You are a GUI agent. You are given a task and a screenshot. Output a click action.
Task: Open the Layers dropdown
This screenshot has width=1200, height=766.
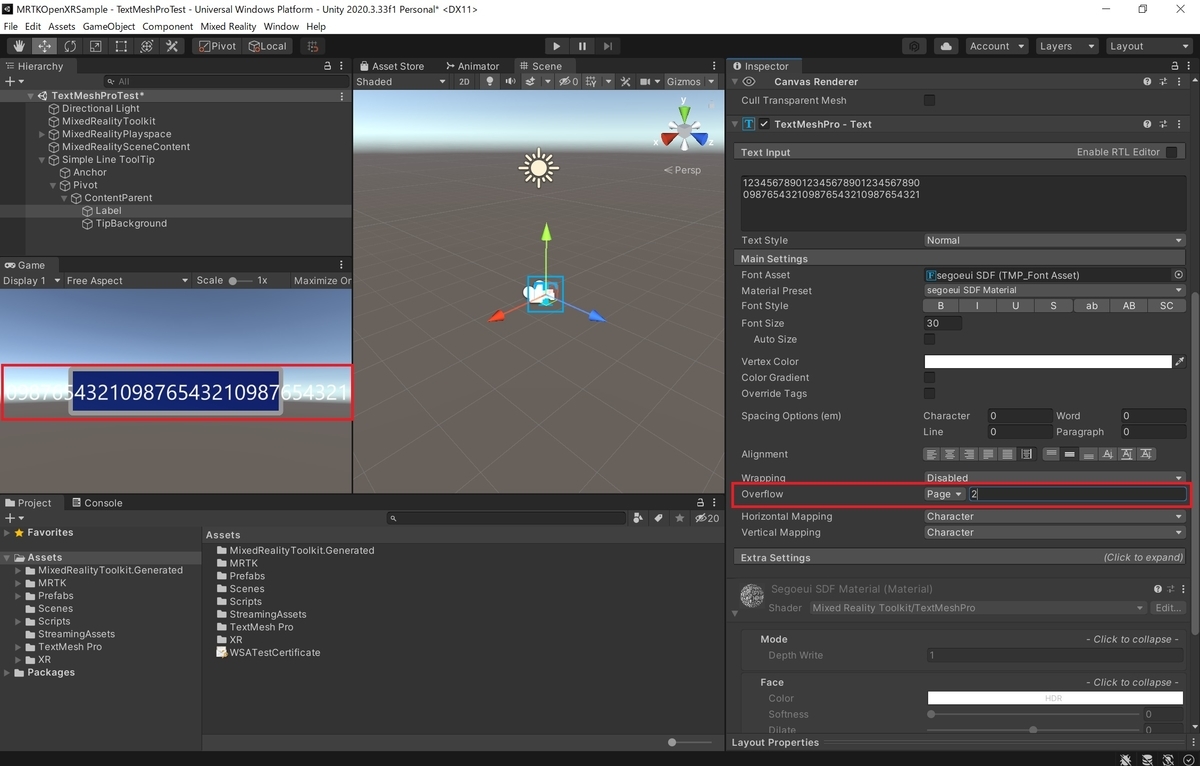1065,46
